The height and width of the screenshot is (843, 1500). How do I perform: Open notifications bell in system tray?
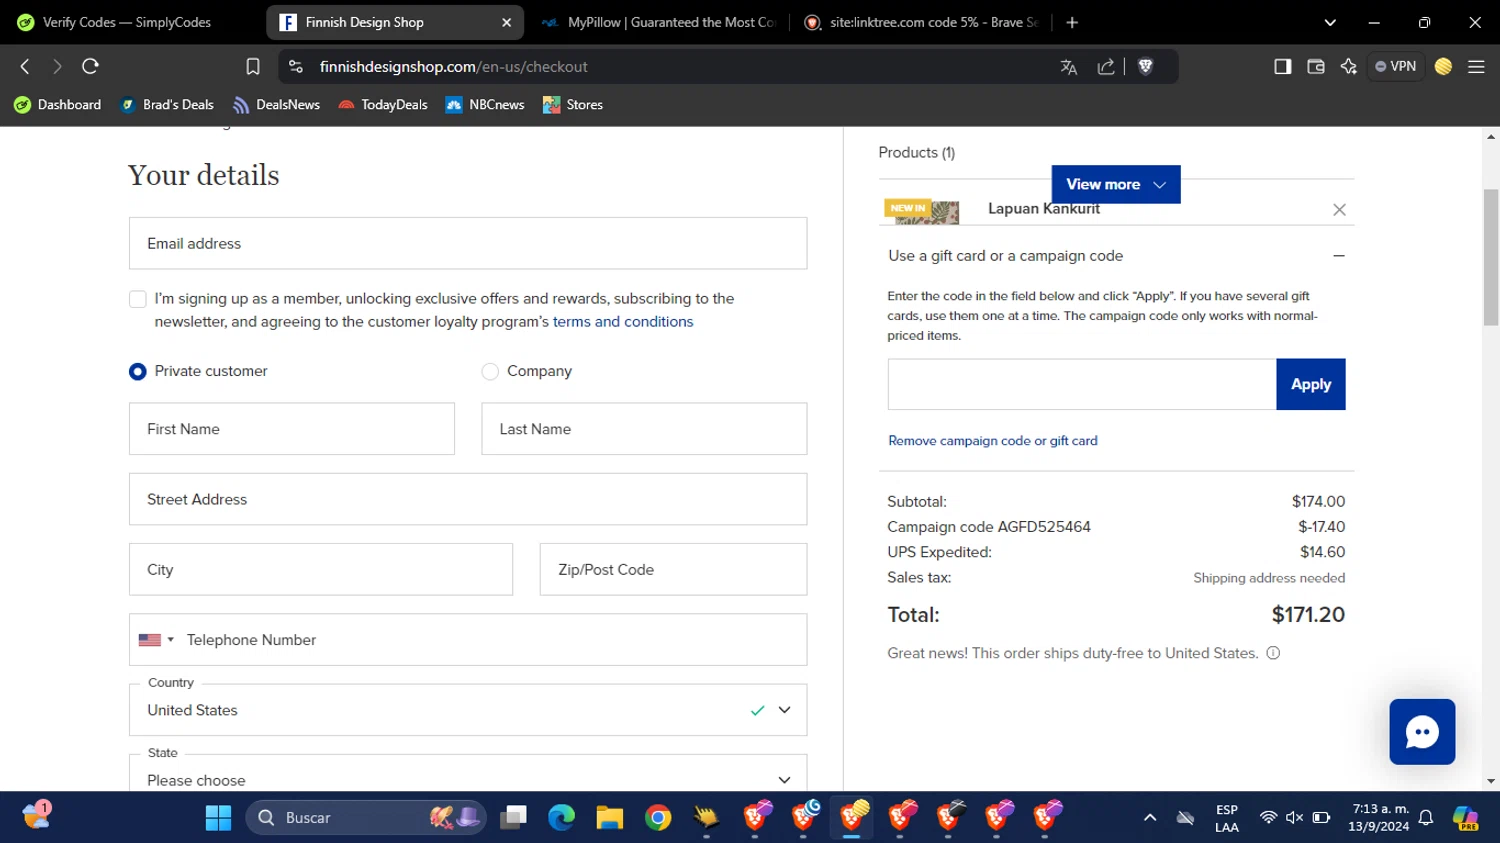point(1426,818)
